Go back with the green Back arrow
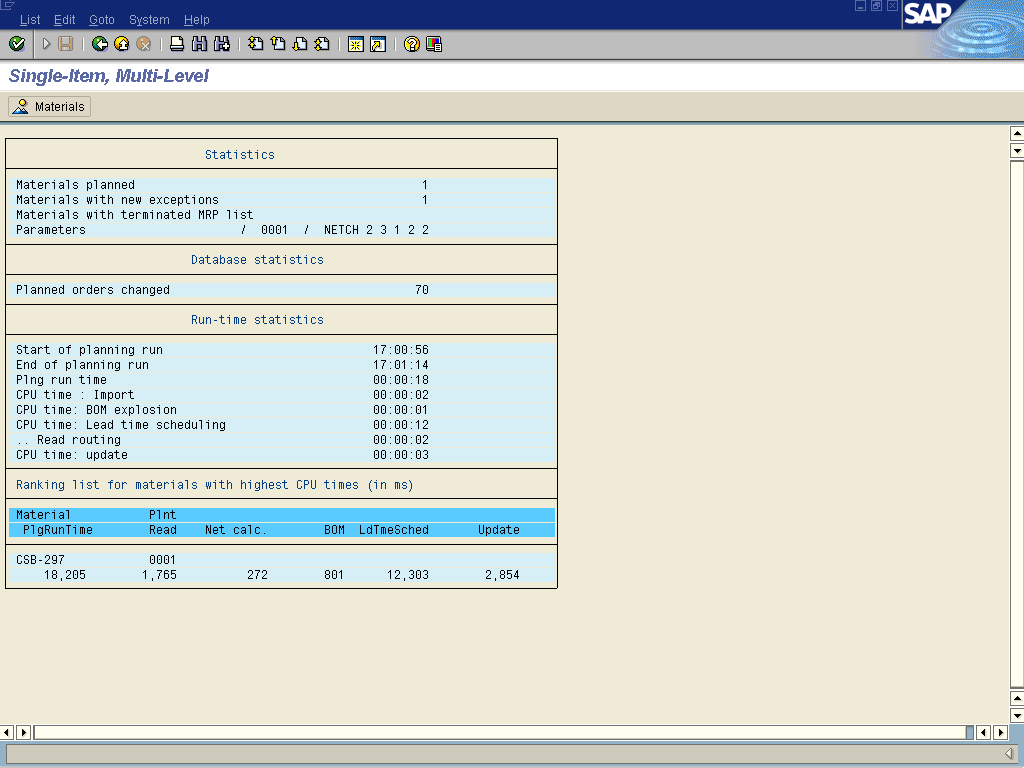Image resolution: width=1024 pixels, height=768 pixels. 100,44
